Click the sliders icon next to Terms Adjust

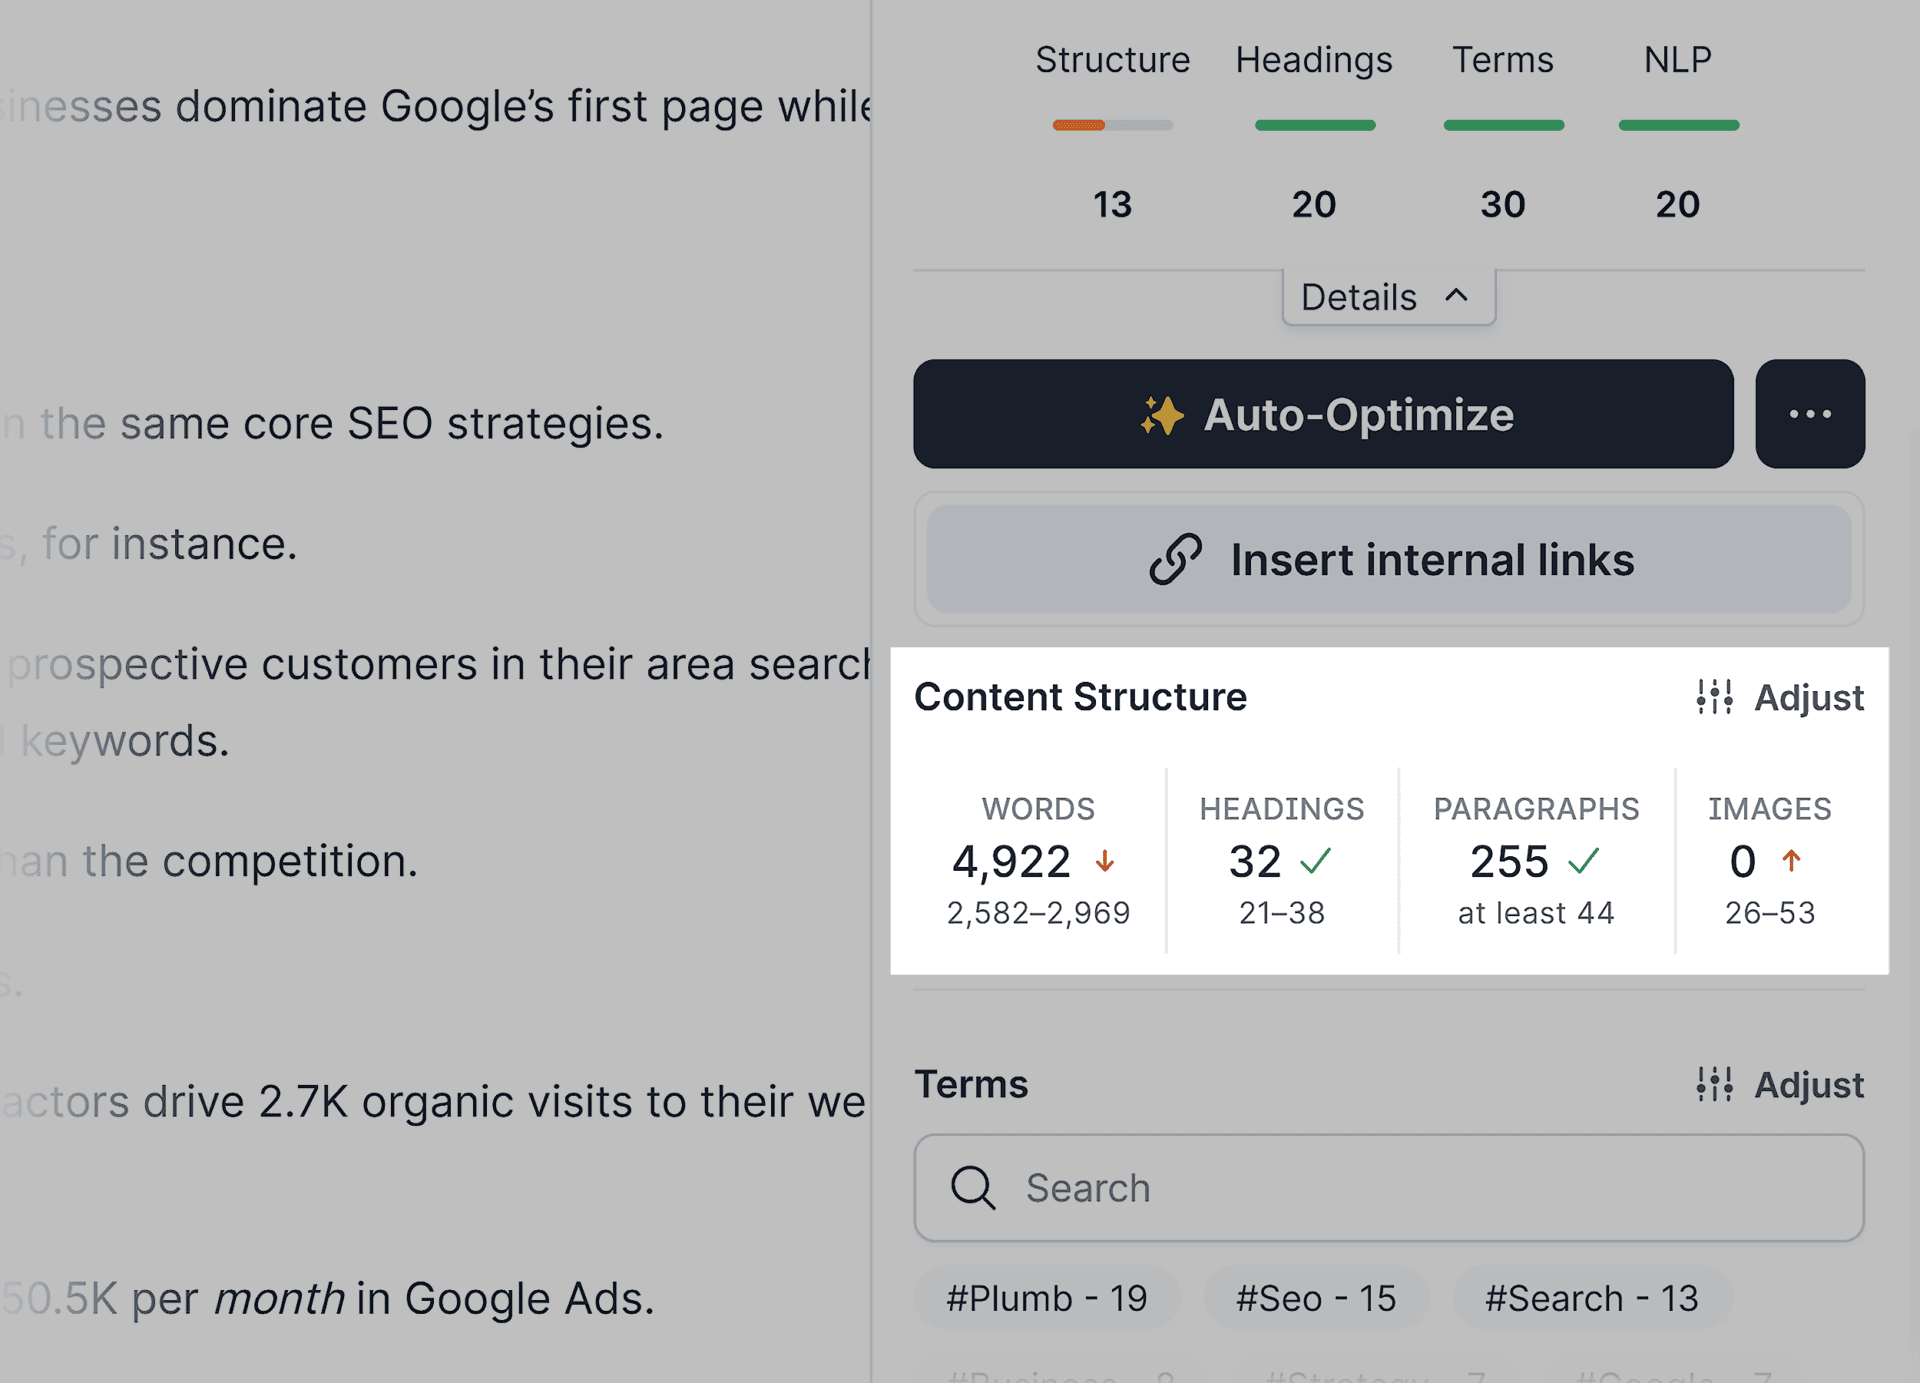coord(1713,1085)
